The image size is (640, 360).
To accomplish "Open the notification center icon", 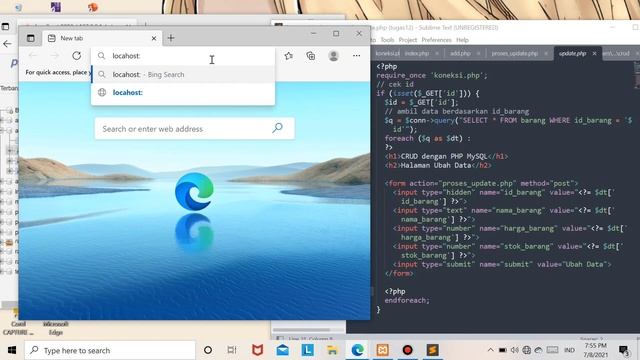I will click(624, 350).
